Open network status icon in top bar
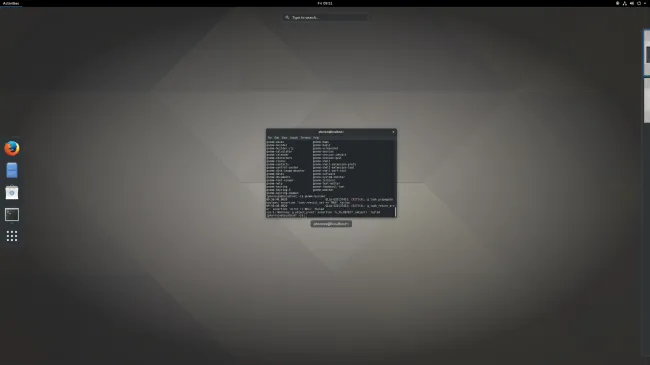 [624, 3]
